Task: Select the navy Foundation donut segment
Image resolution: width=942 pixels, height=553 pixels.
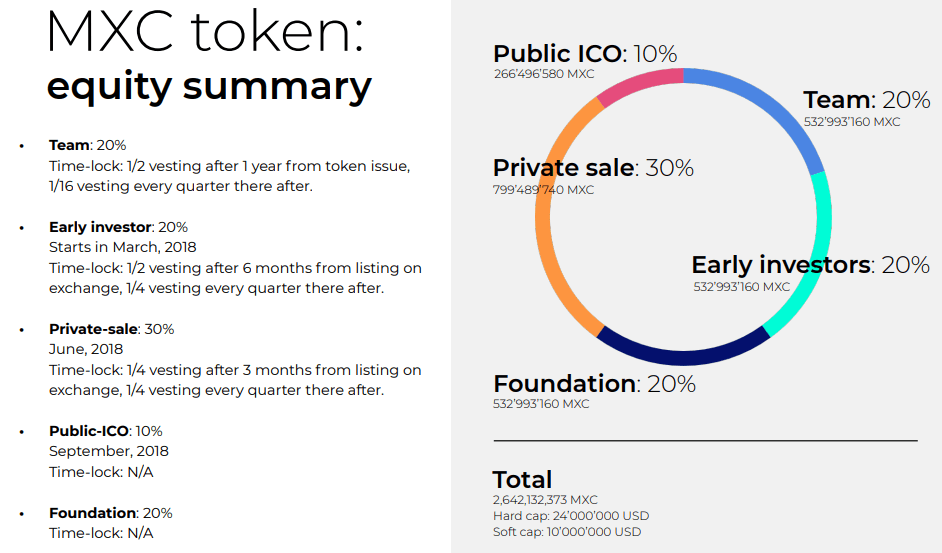Action: pyautogui.click(x=682, y=351)
